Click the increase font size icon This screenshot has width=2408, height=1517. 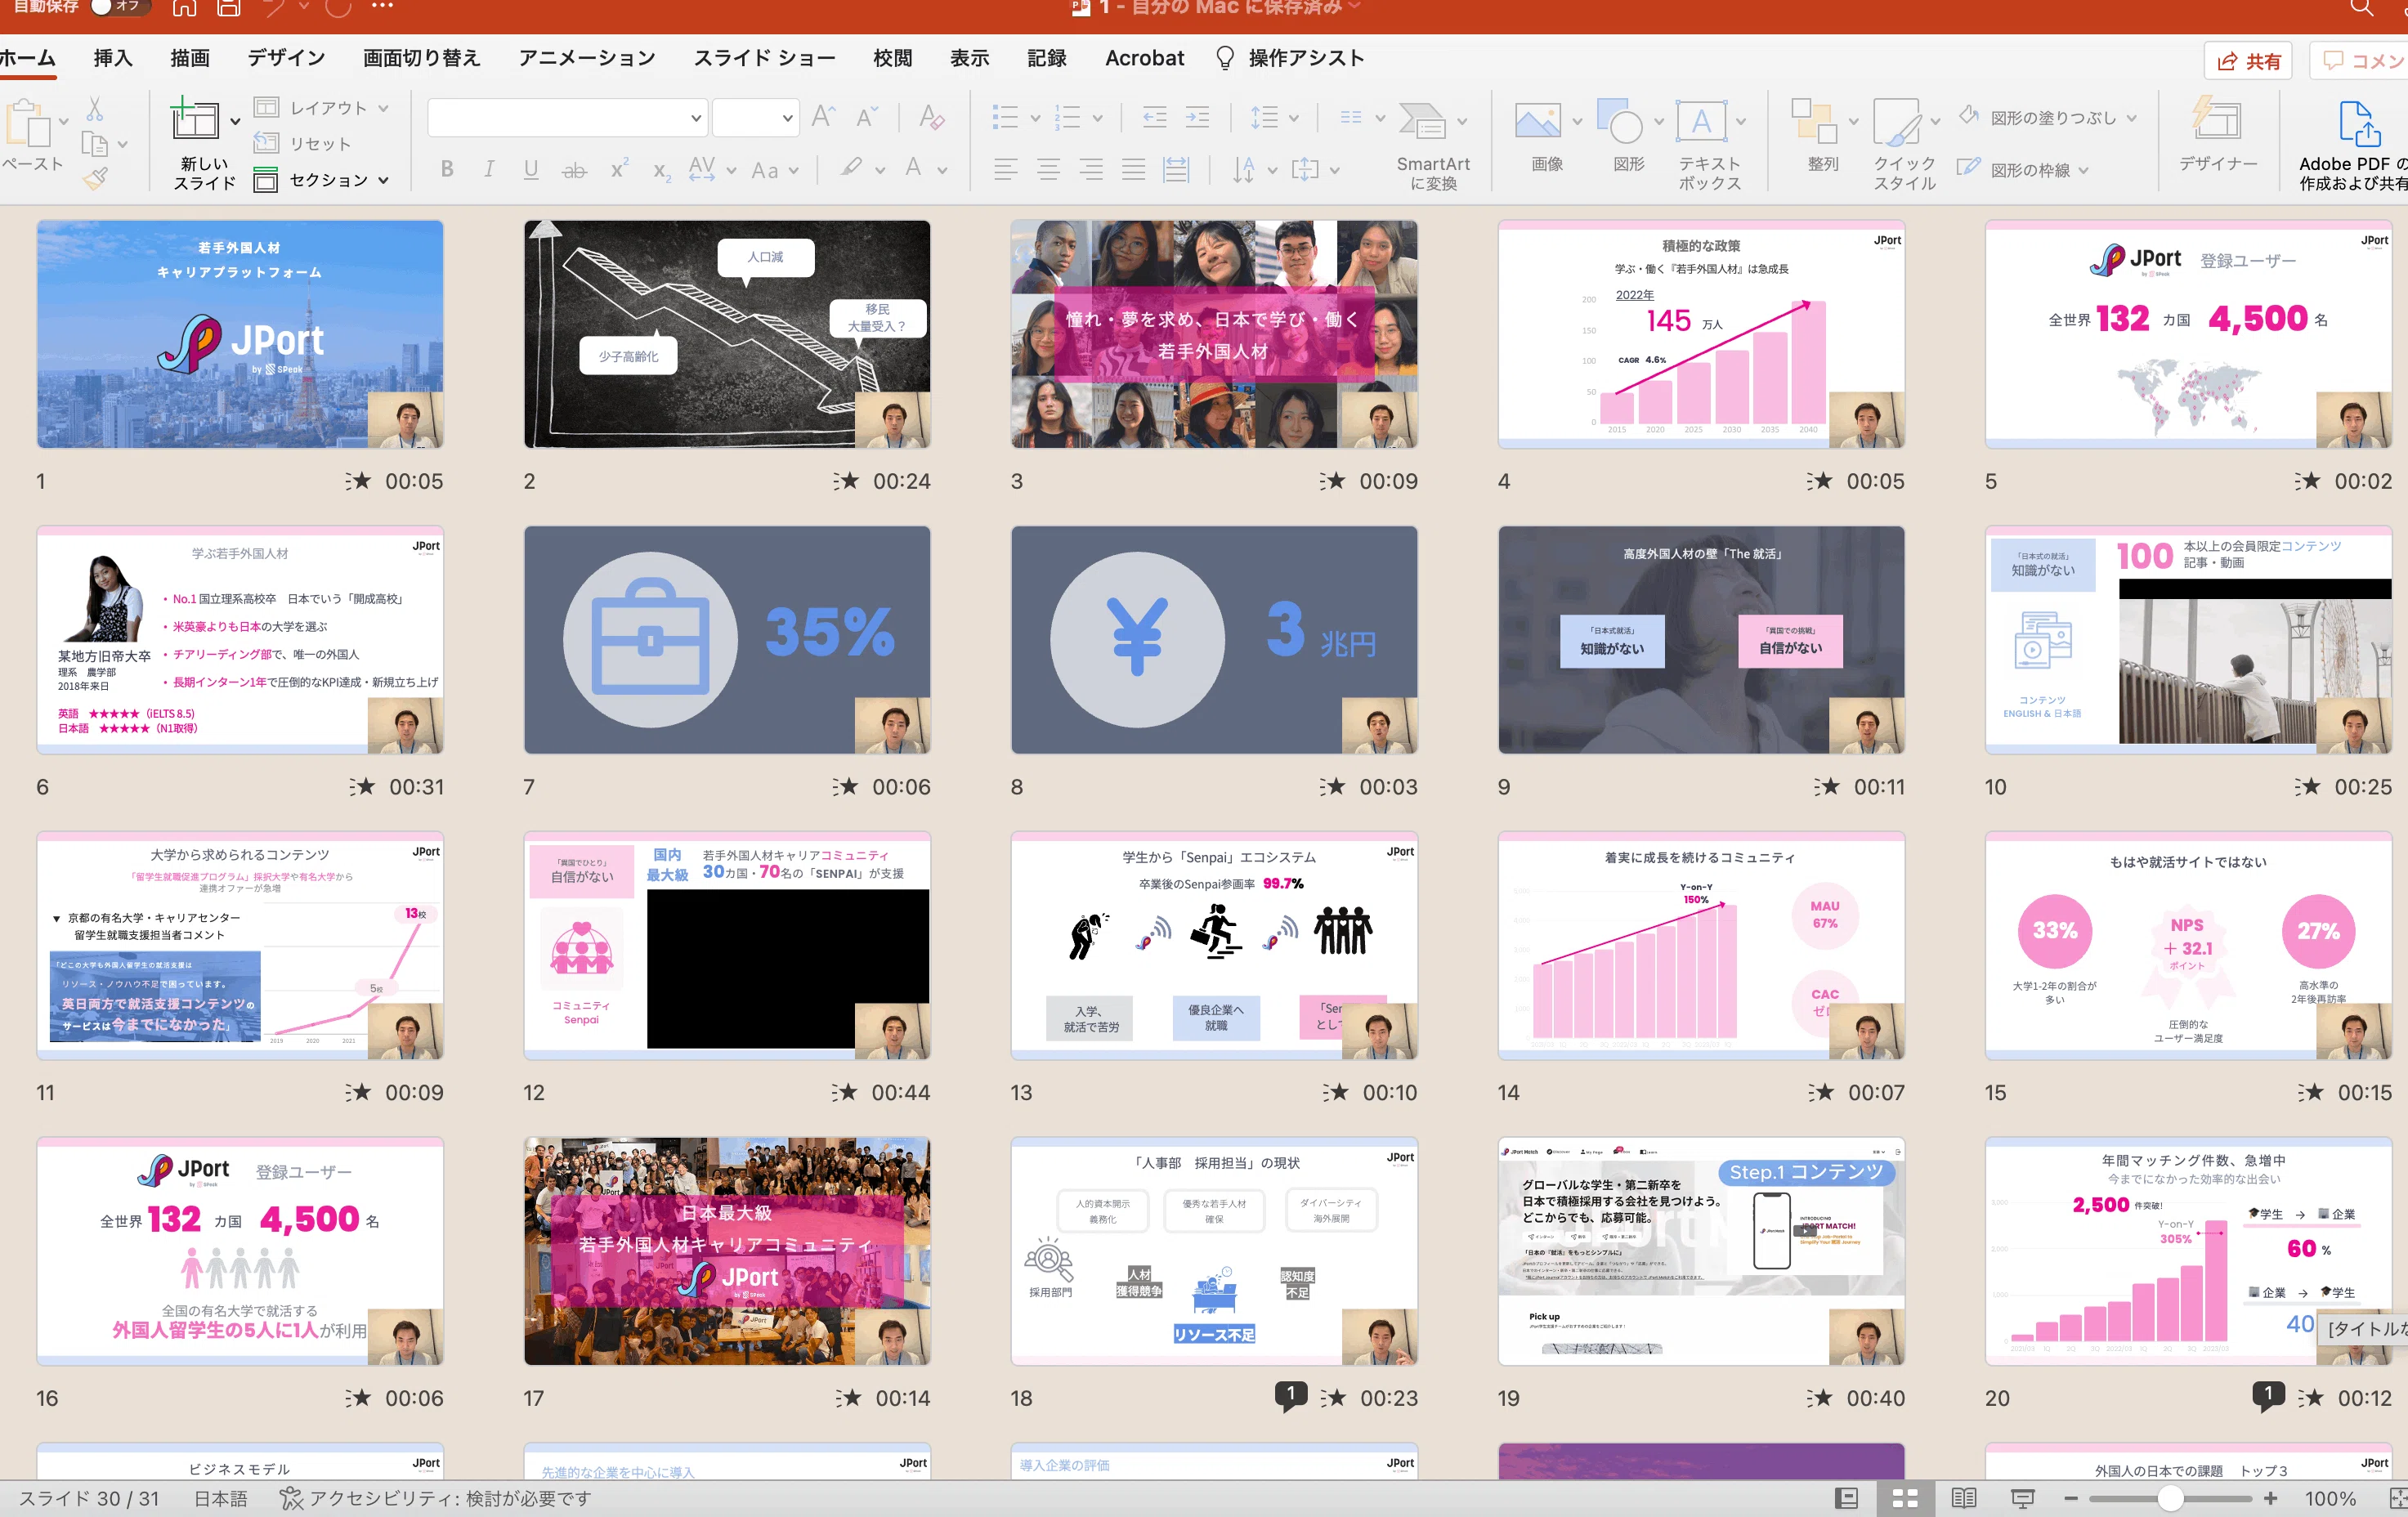(823, 117)
